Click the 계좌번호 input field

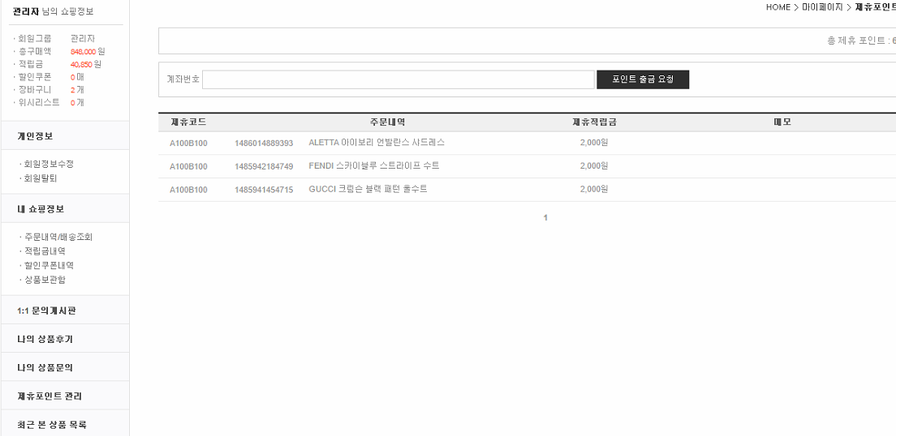pos(398,80)
